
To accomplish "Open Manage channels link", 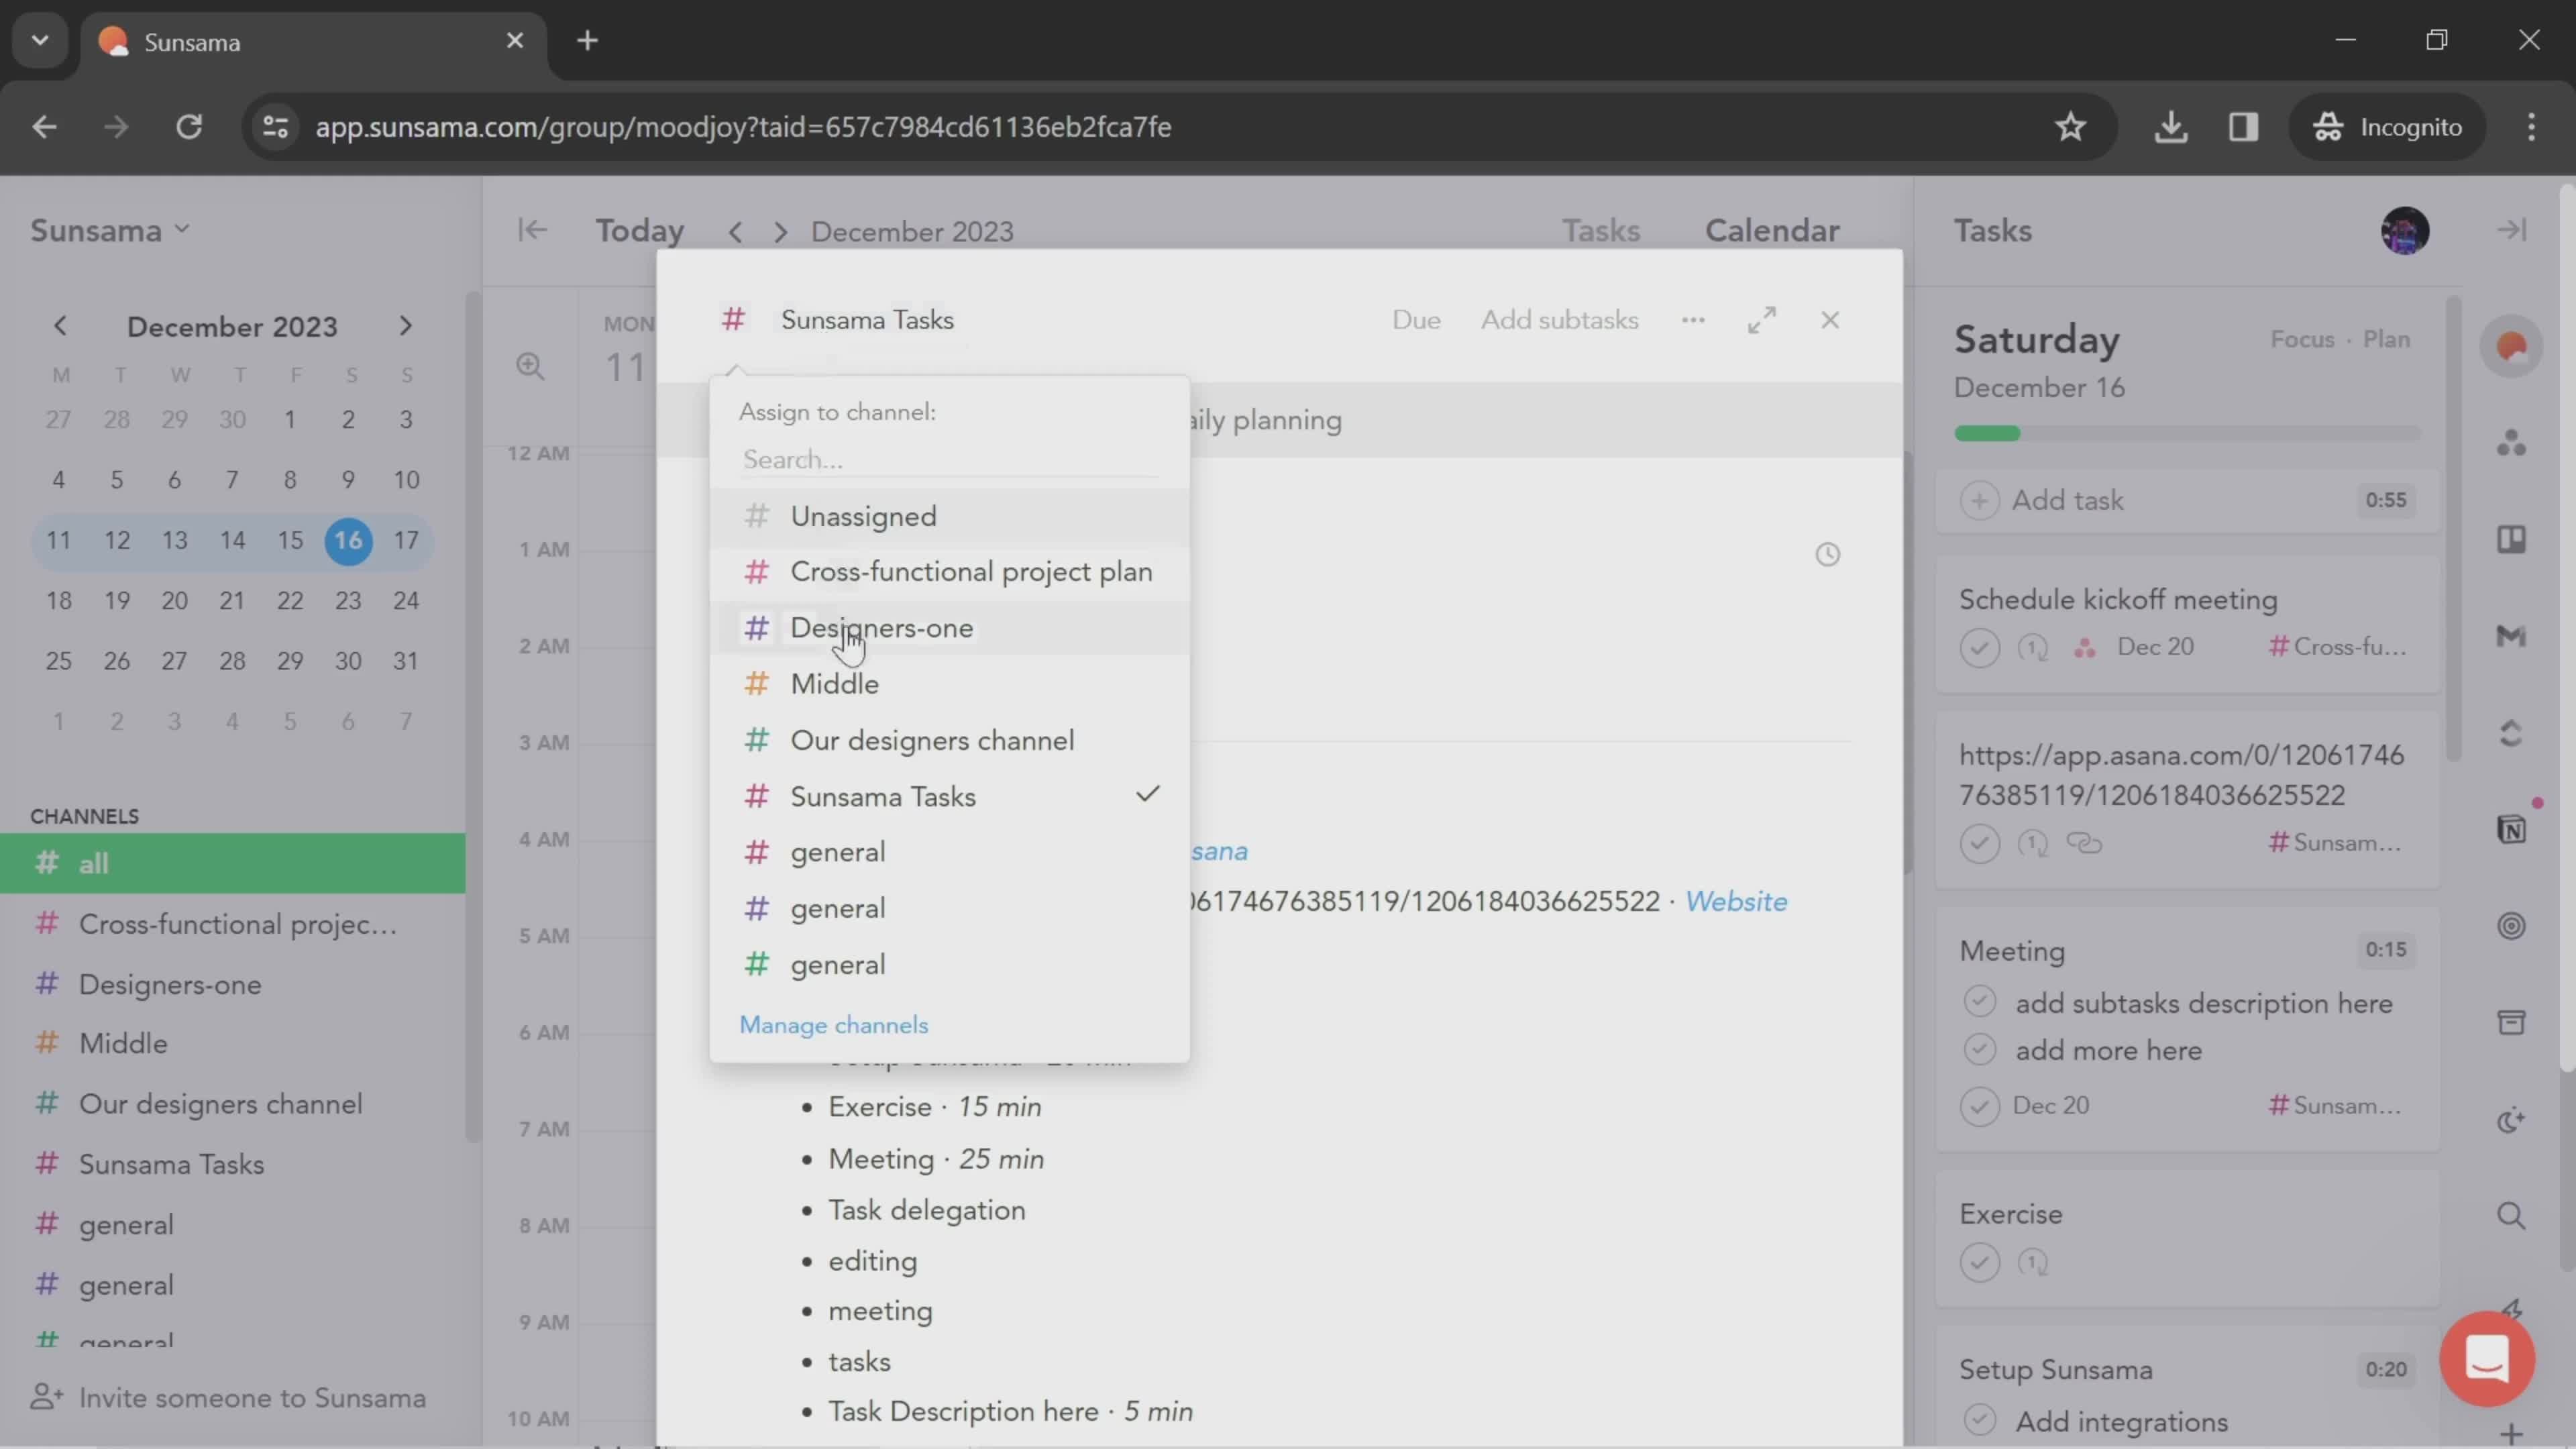I will point(834,1025).
